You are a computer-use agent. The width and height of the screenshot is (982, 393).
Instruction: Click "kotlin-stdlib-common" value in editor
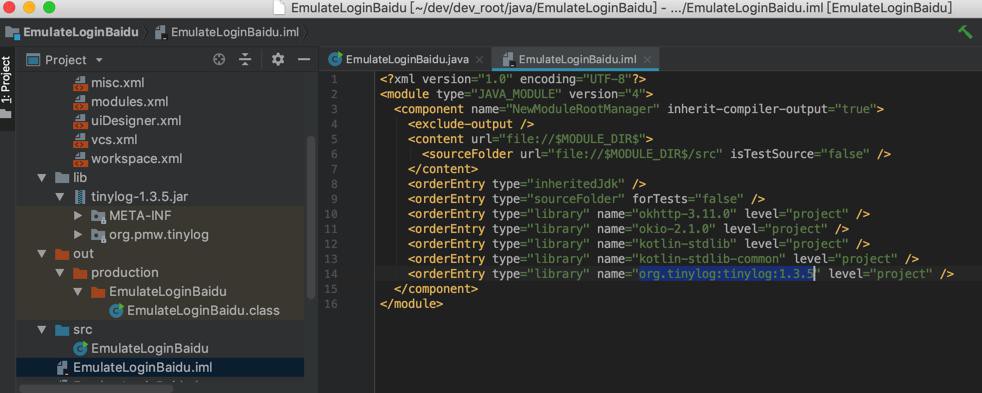pos(708,259)
